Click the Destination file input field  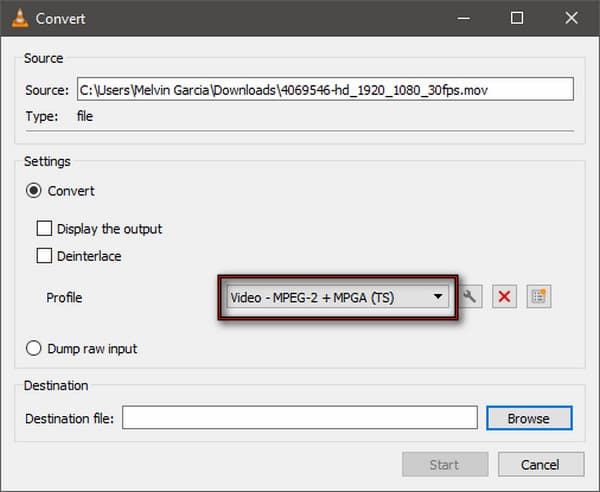click(300, 418)
